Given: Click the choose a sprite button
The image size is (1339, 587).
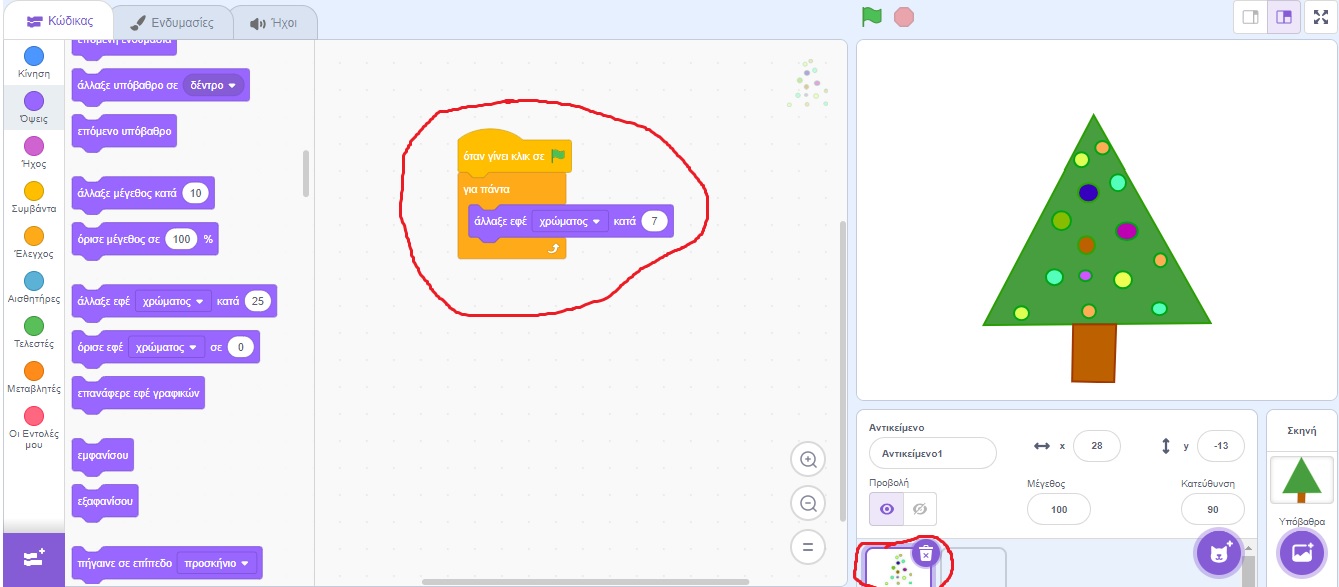Looking at the screenshot, I should coord(1219,553).
